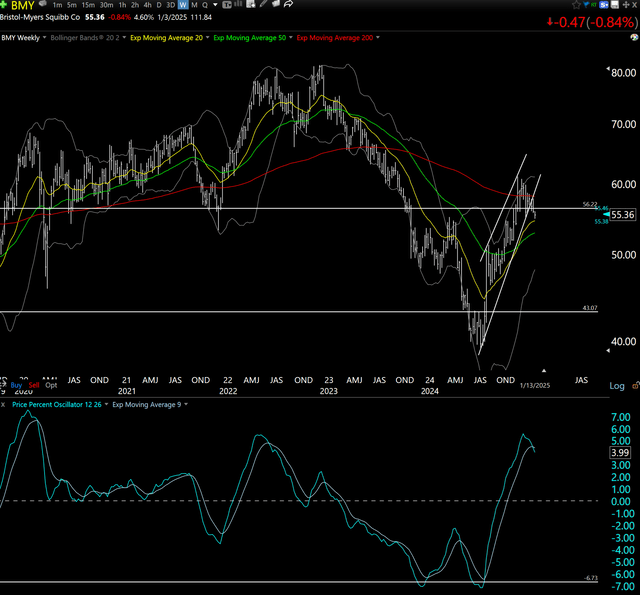This screenshot has height=595, width=640.
Task: Click the green plus add-symbol icon
Action: (x=3, y=4)
